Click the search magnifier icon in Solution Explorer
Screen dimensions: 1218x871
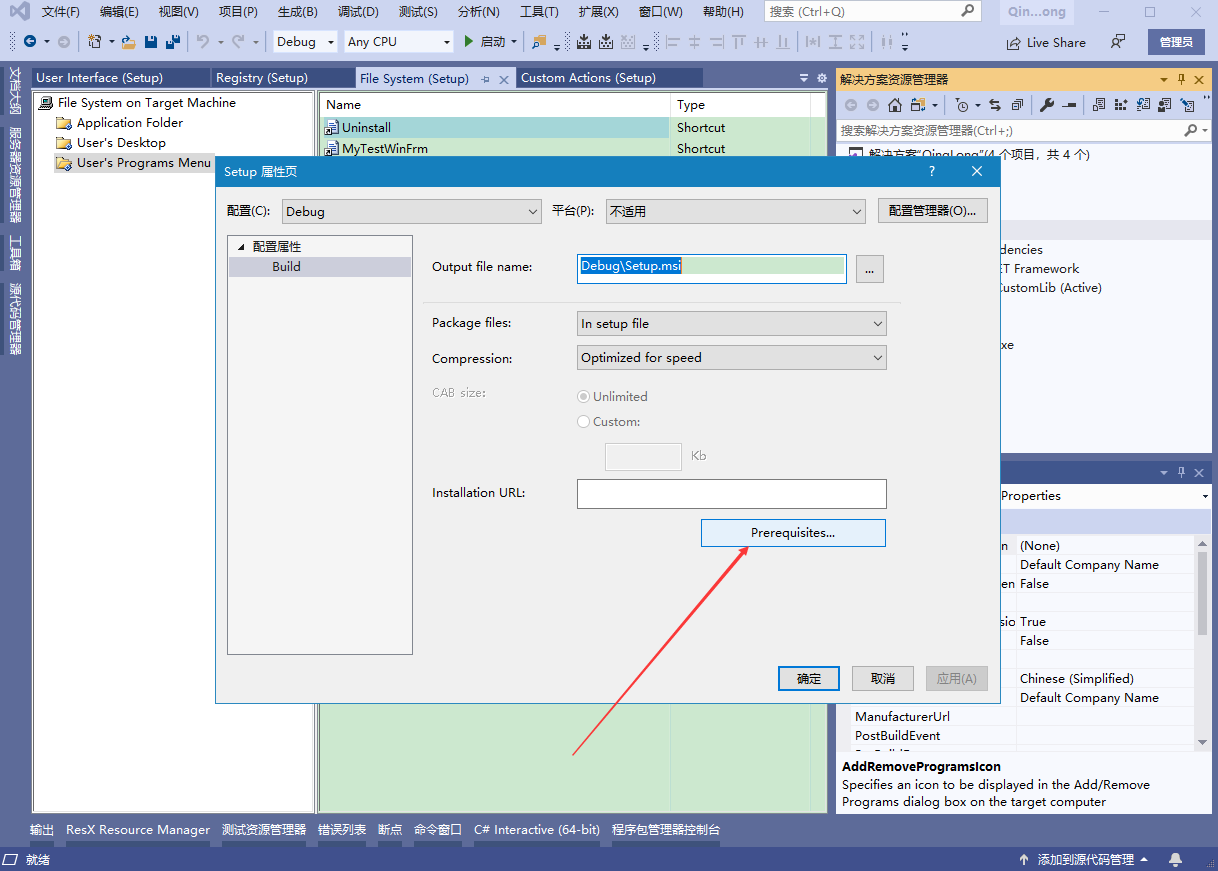tap(1190, 131)
